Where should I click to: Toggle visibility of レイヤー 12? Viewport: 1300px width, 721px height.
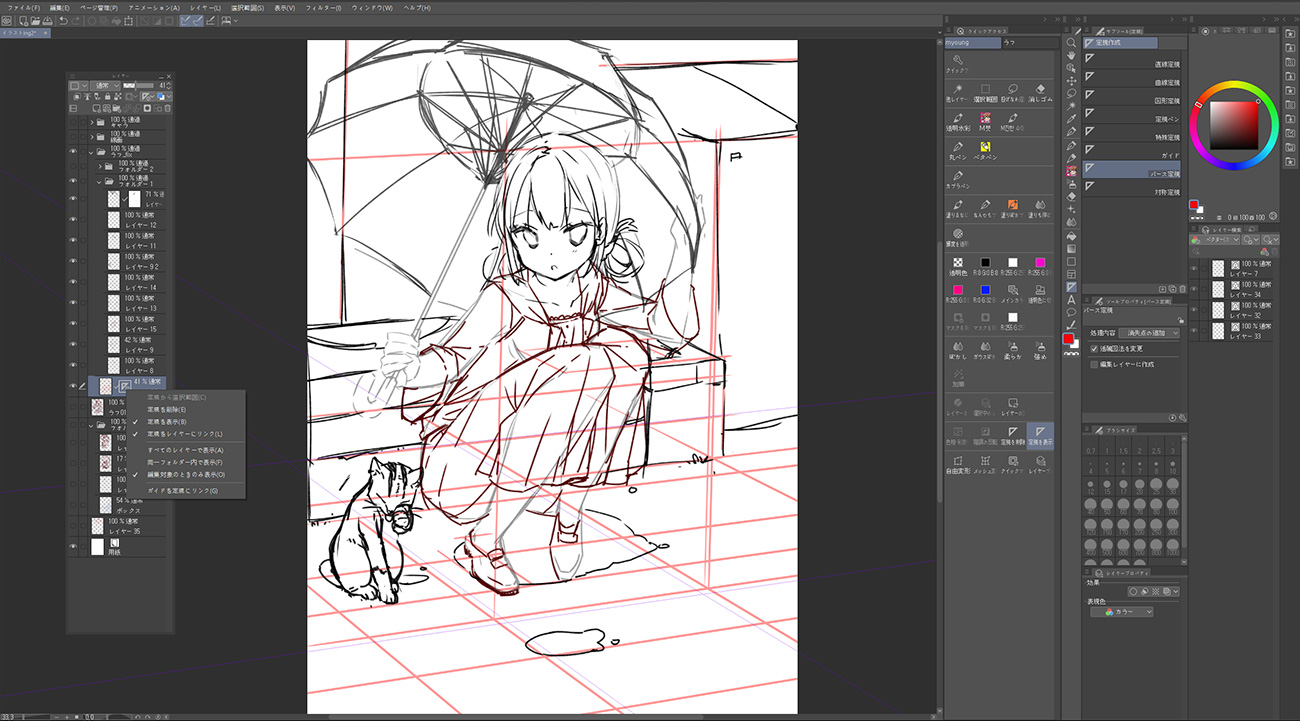pyautogui.click(x=73, y=220)
